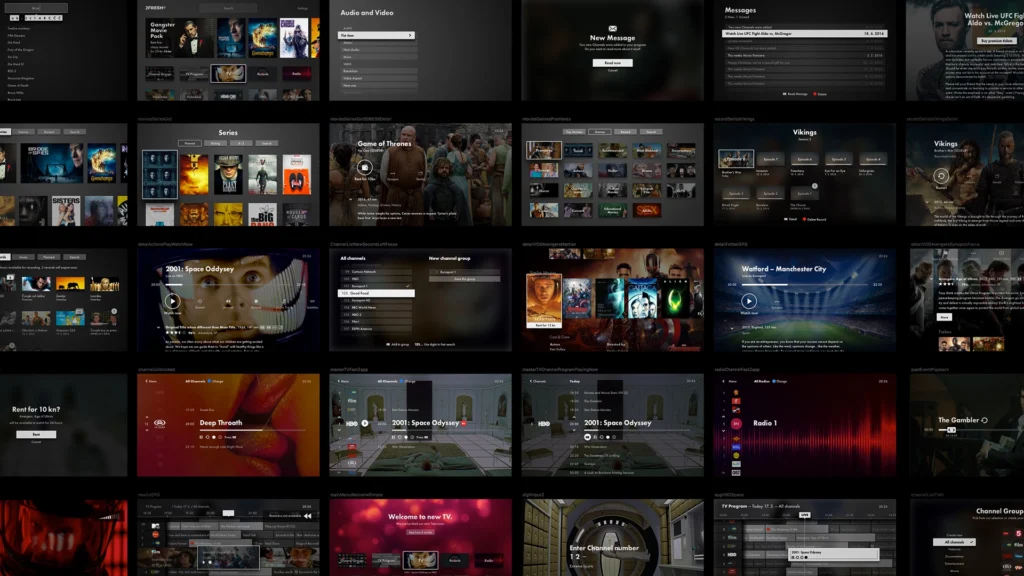Click the HBO channel logo in the channel zapper
Viewport: 1024px width, 576px height.
tap(352, 423)
